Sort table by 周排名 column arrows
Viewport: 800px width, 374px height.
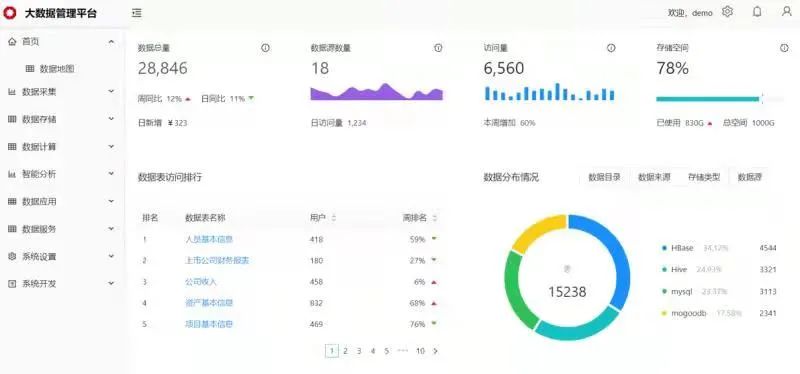point(435,218)
